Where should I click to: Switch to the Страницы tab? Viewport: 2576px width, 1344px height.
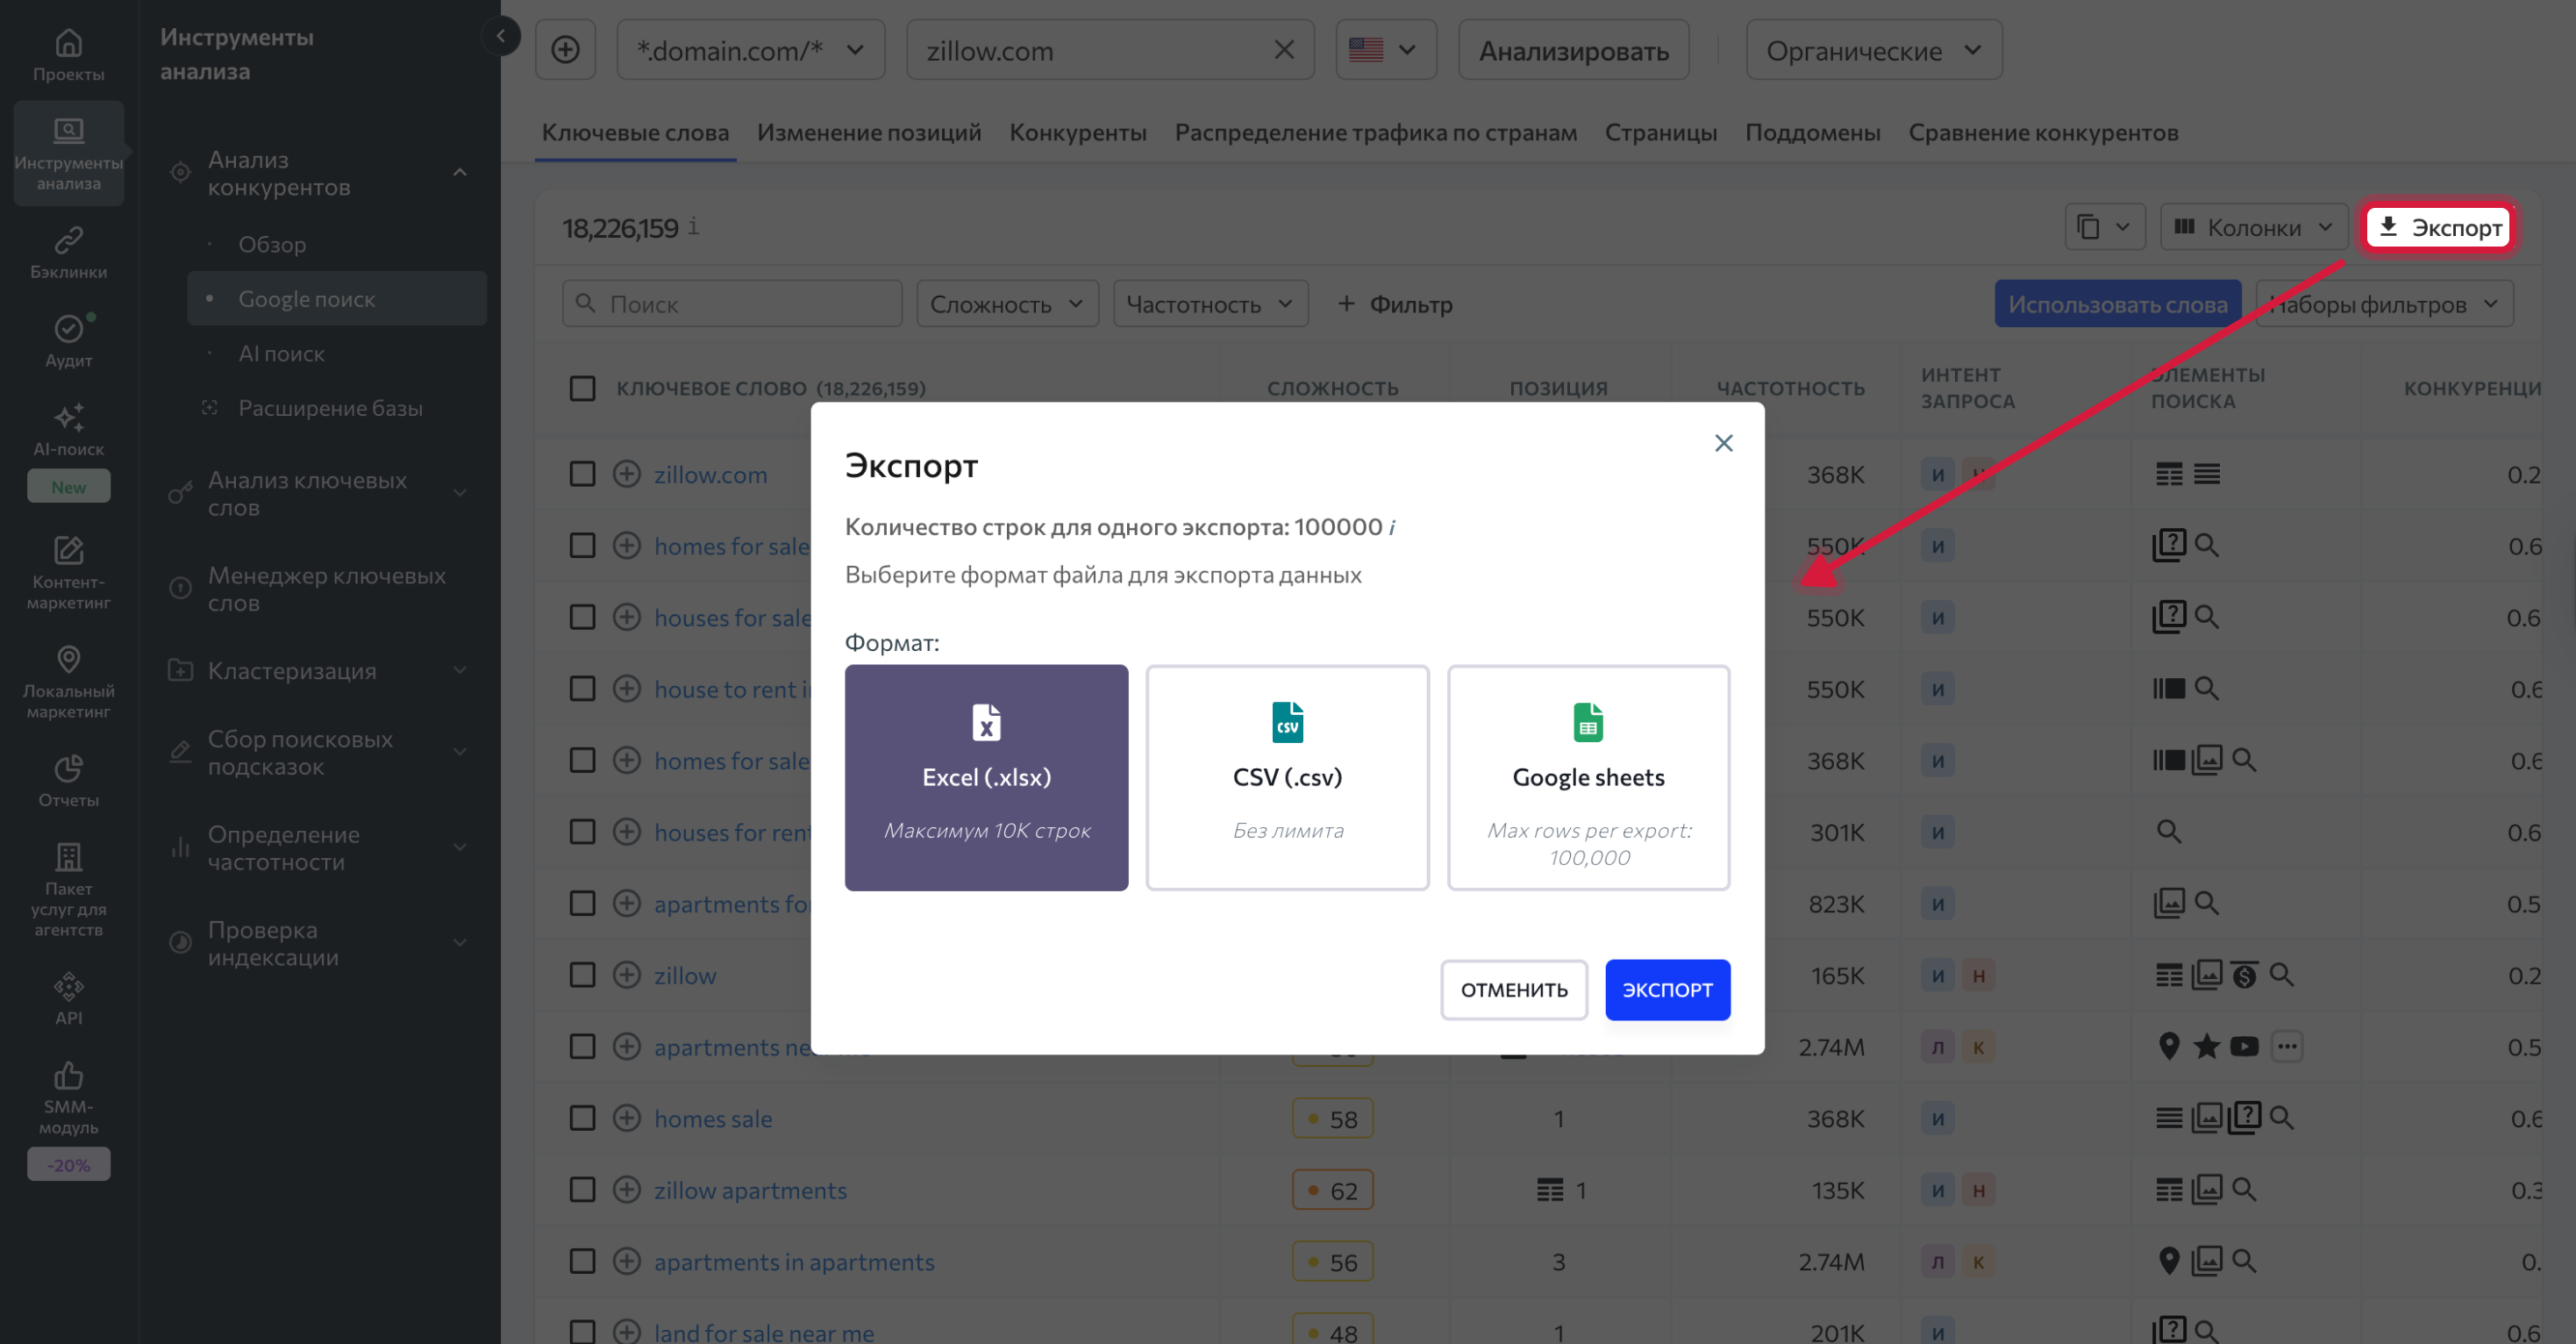[1661, 131]
